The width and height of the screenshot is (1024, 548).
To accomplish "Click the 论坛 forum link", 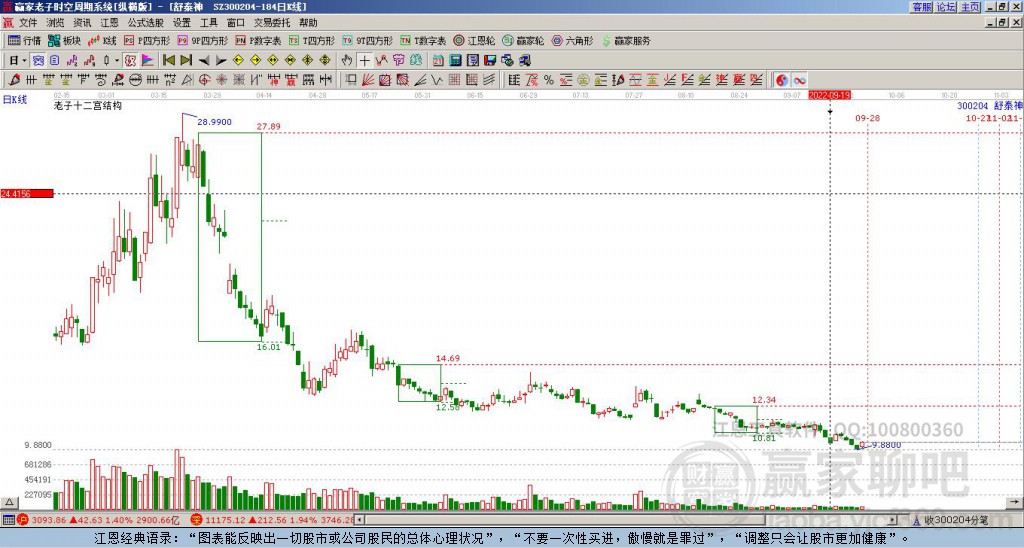I will click(x=946, y=7).
